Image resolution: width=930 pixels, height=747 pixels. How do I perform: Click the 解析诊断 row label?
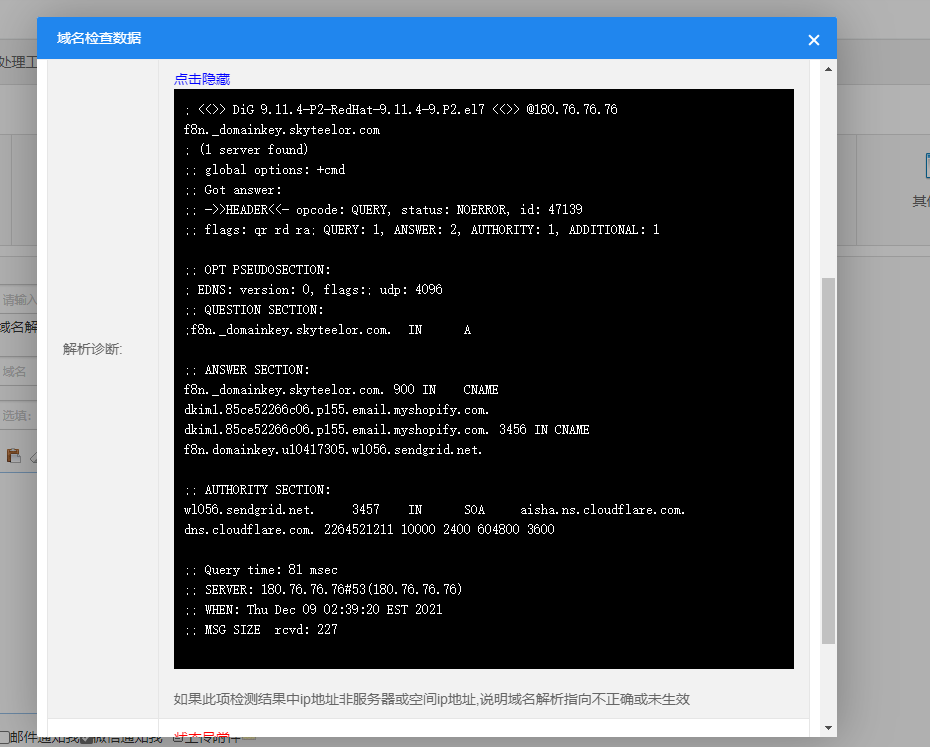(92, 349)
